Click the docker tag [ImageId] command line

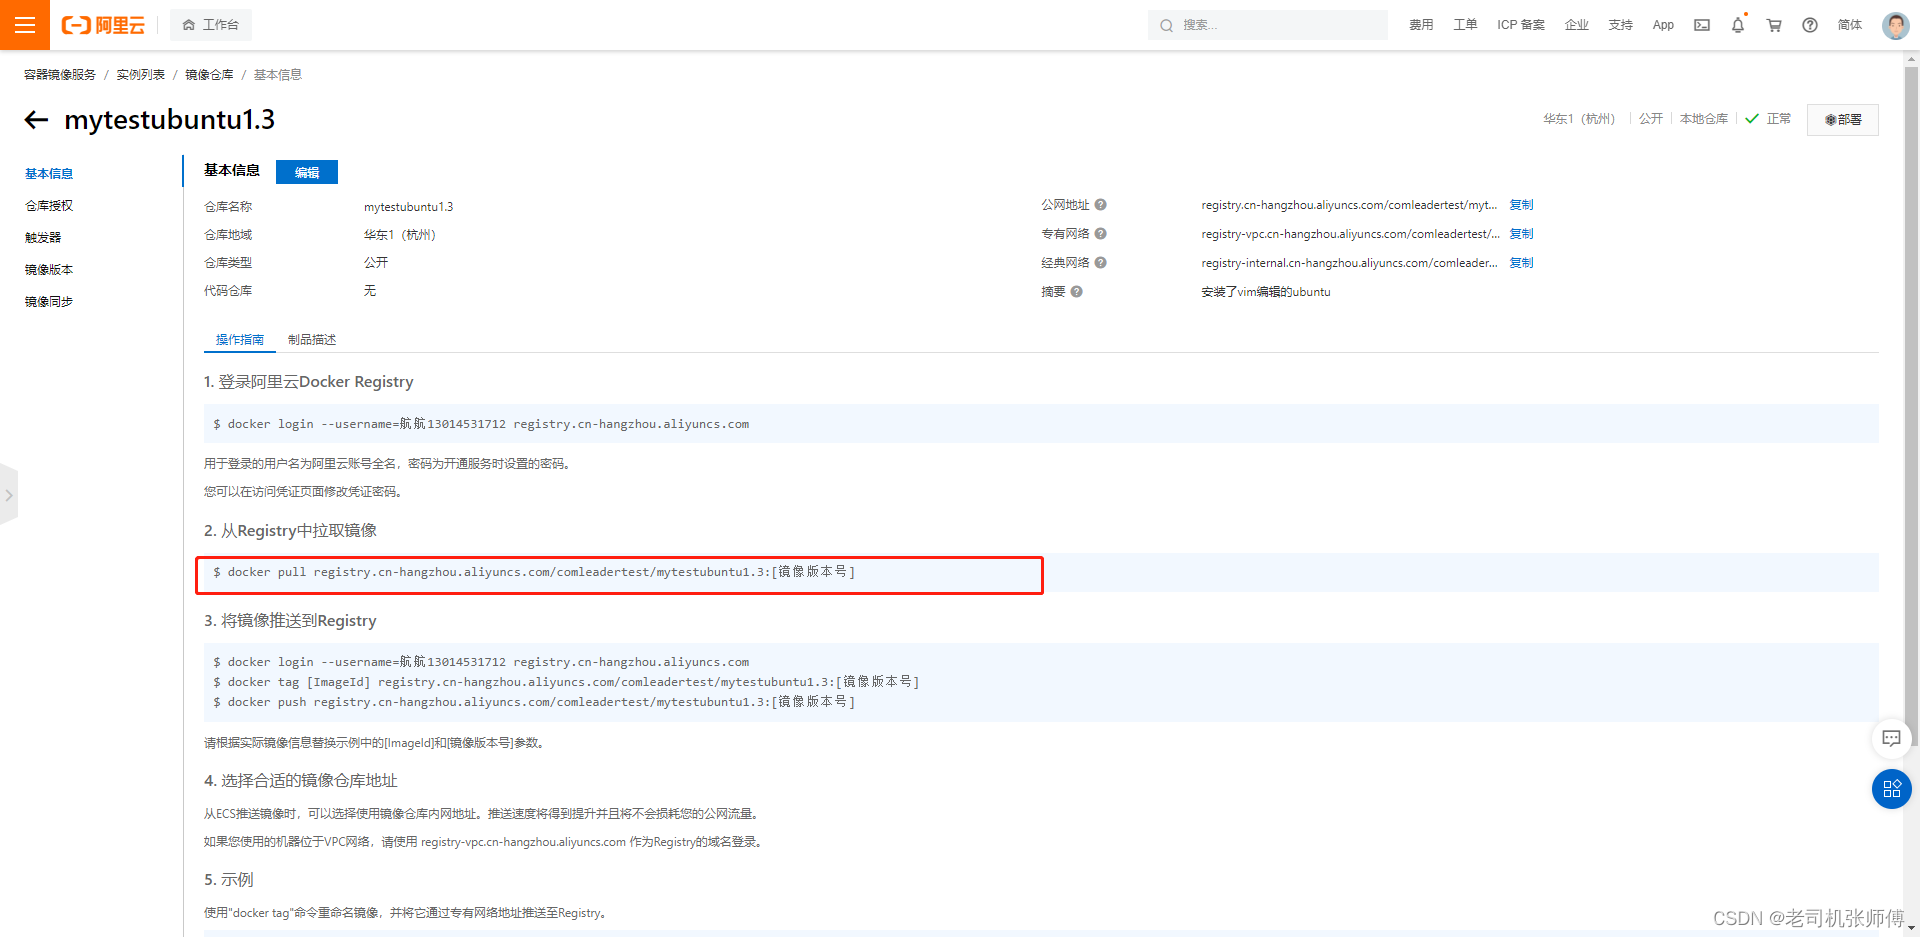pyautogui.click(x=566, y=682)
